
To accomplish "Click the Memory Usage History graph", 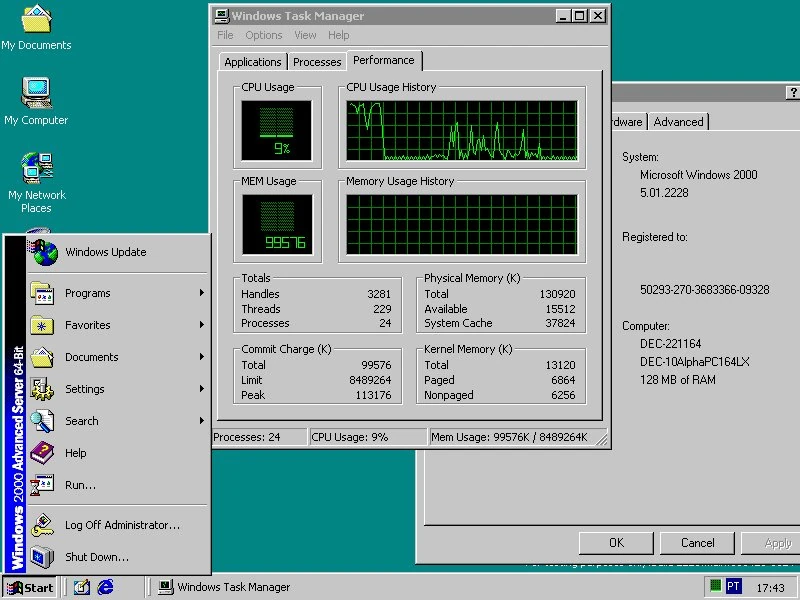I will coord(462,224).
